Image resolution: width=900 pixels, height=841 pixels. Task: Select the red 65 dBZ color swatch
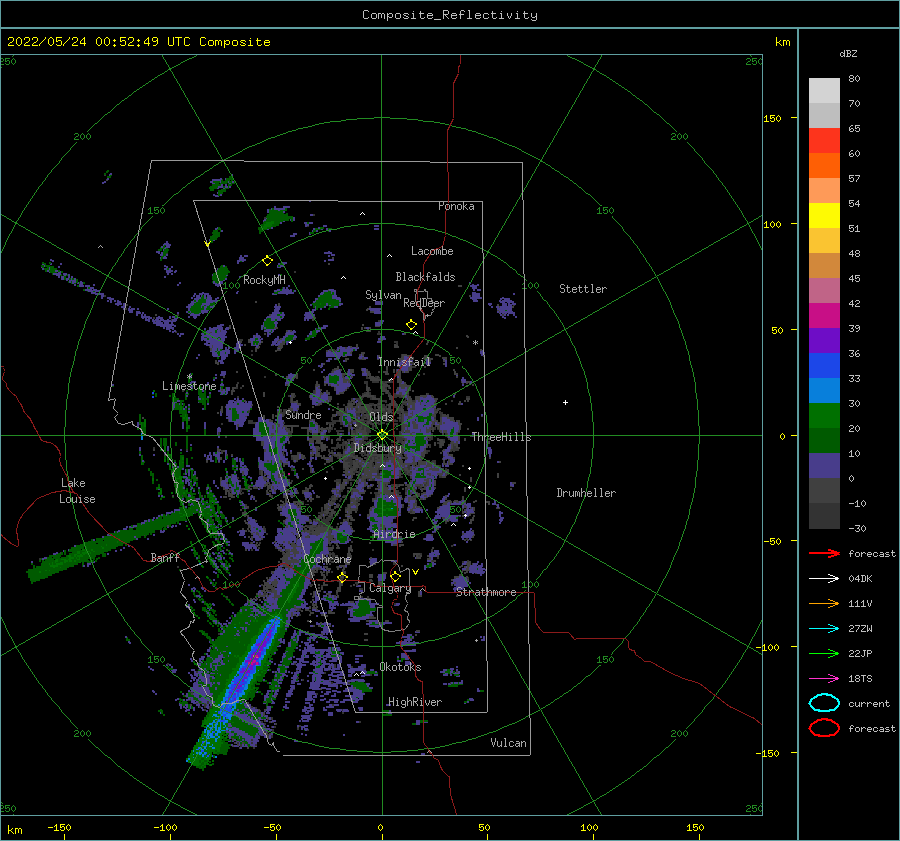point(824,141)
